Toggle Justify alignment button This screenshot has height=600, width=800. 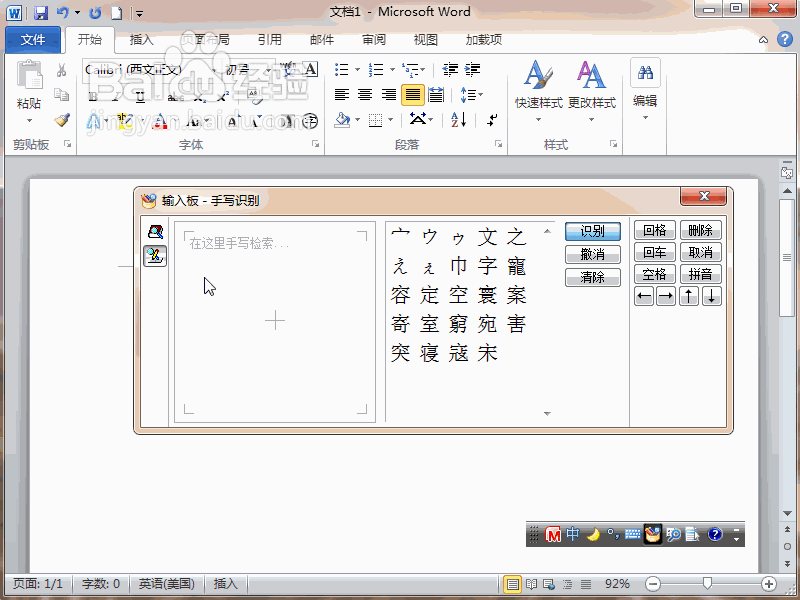tap(413, 95)
